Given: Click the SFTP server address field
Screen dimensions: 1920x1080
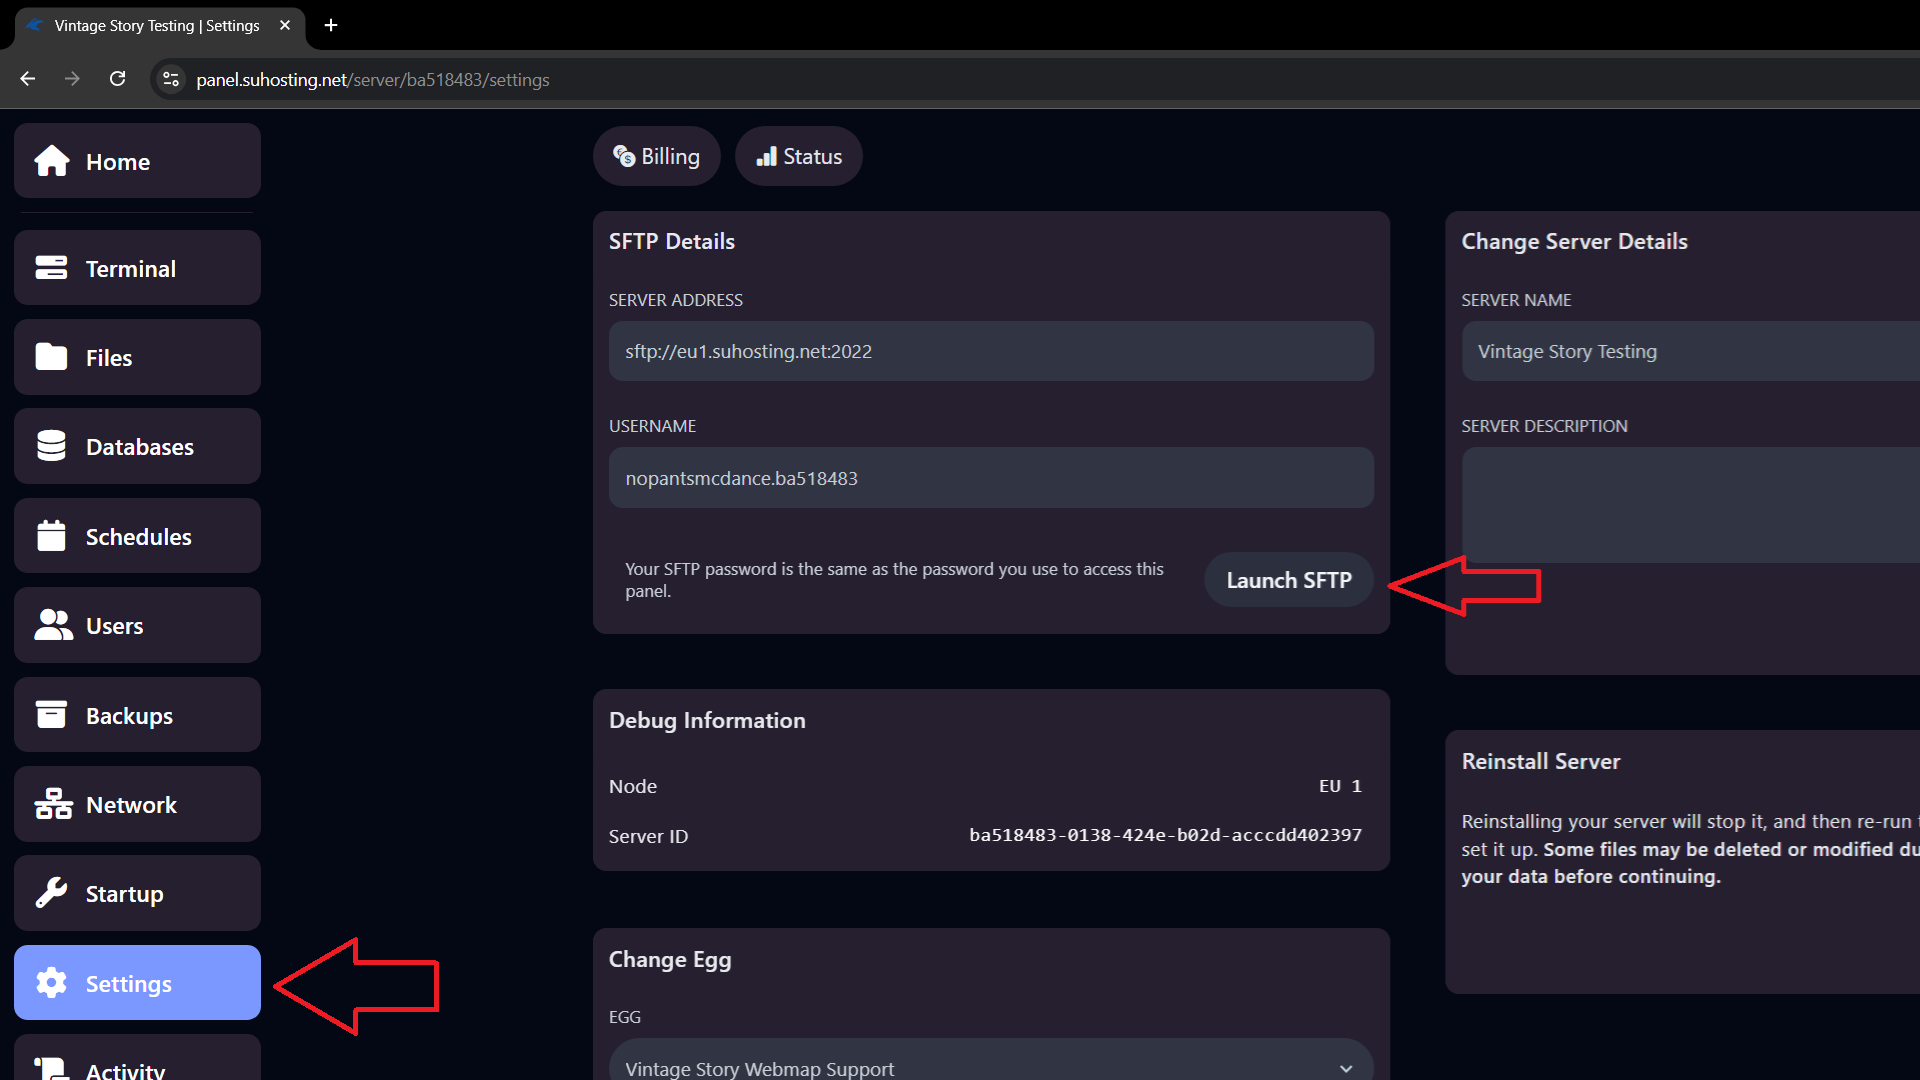Looking at the screenshot, I should [991, 351].
